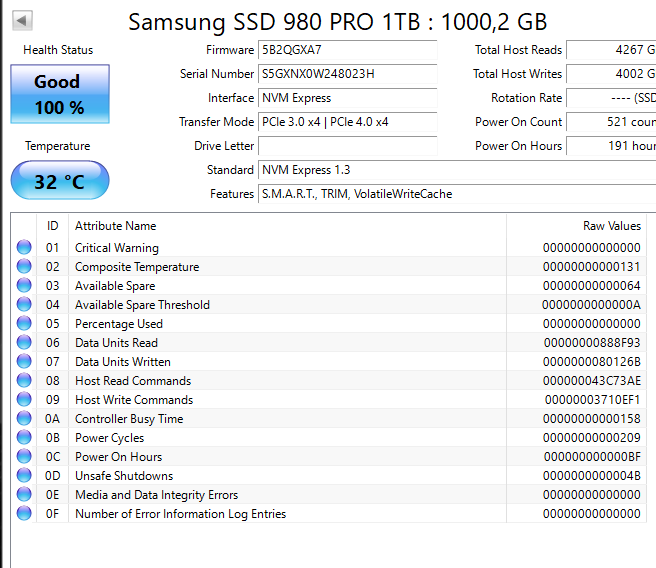
Task: Click the Raw Values column header
Action: tap(611, 226)
